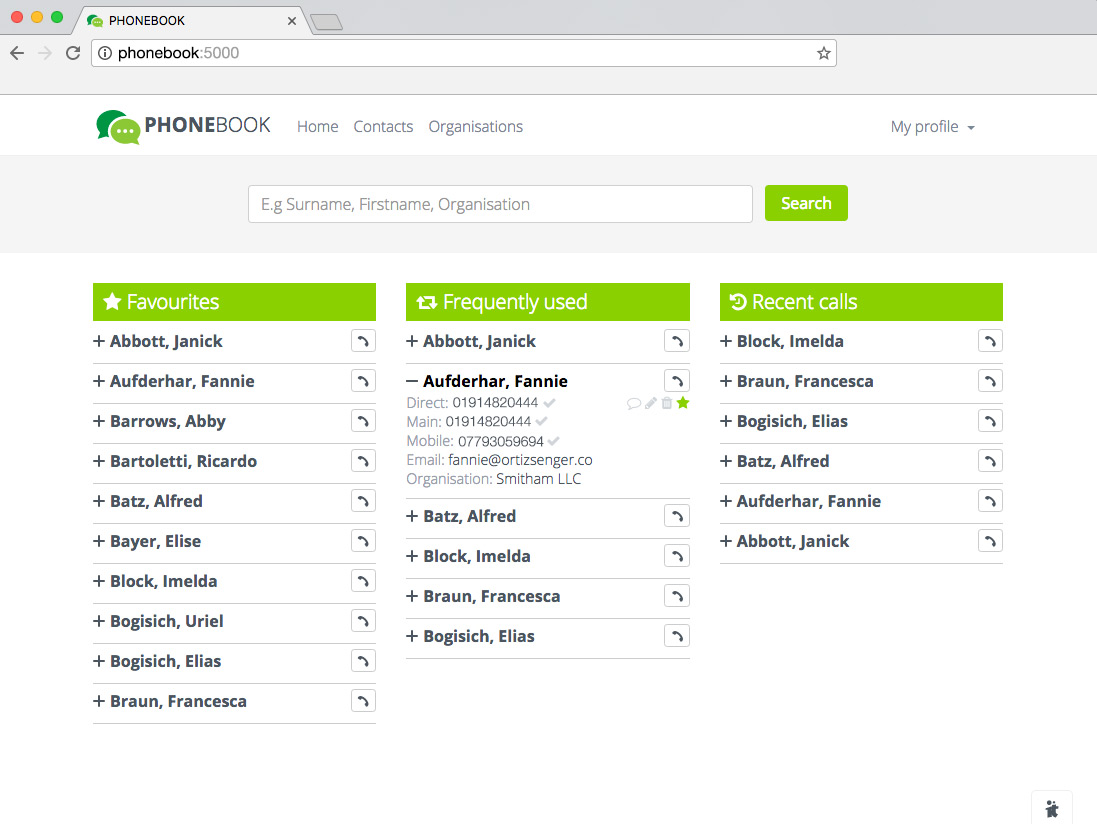
Task: Click the PhoneBook logo
Action: [x=184, y=127]
